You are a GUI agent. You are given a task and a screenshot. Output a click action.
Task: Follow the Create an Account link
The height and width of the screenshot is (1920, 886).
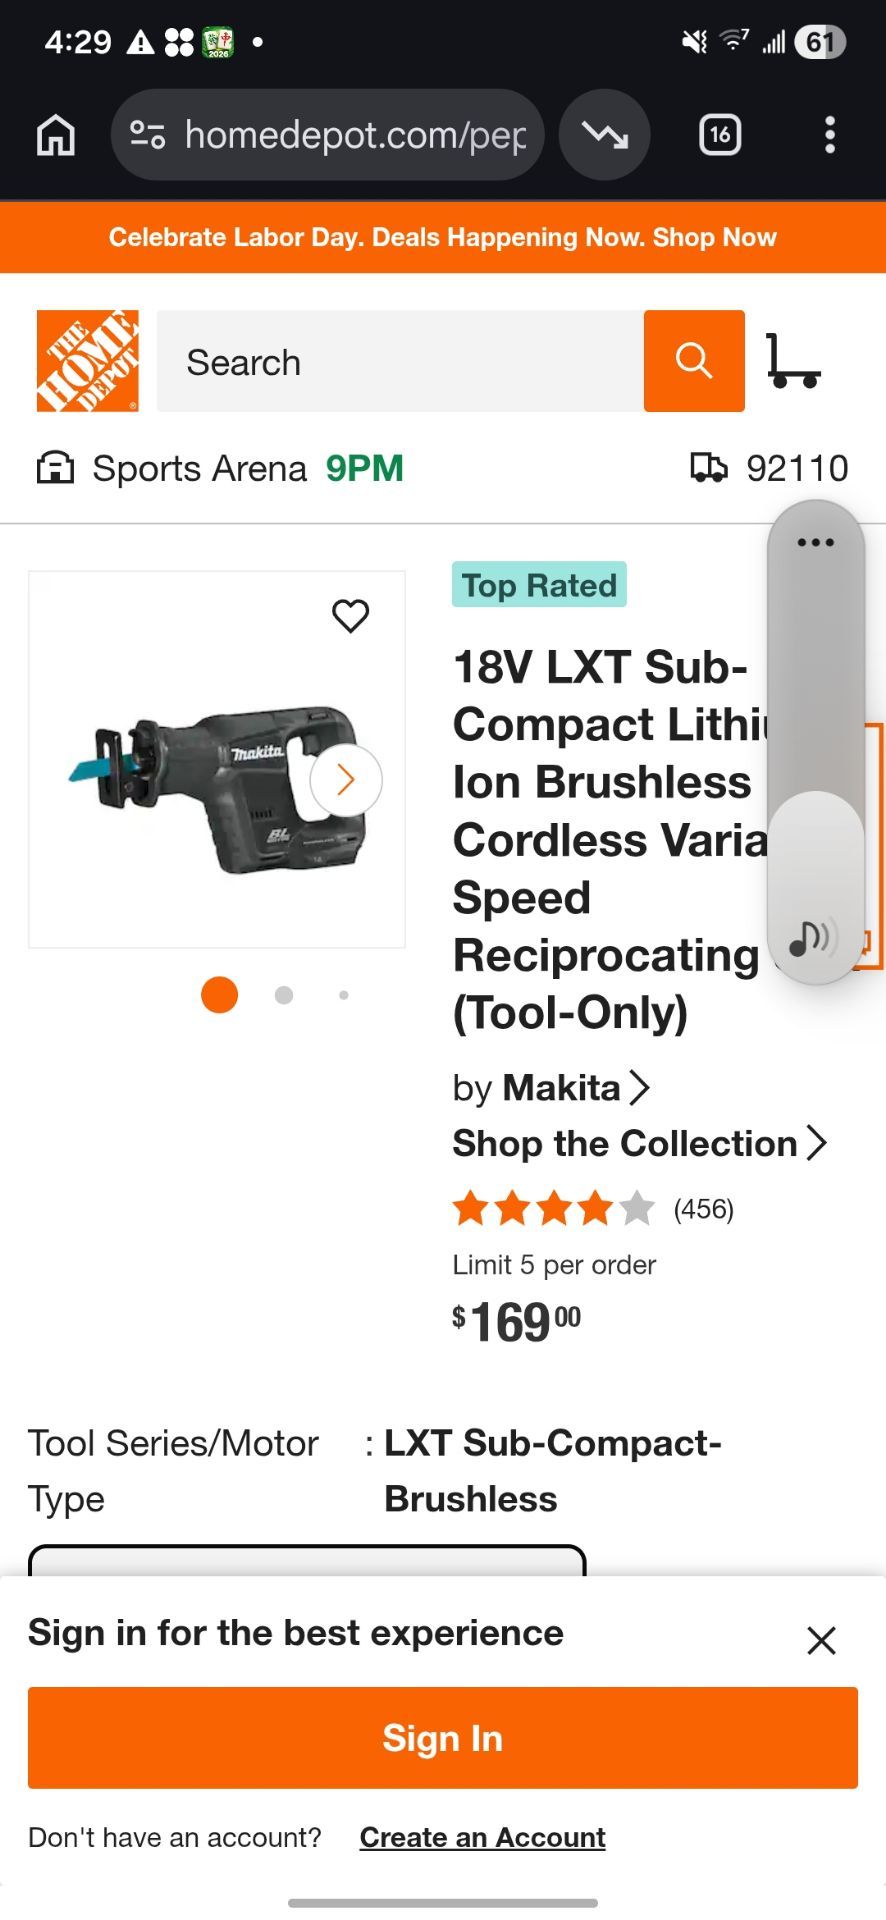point(483,1837)
